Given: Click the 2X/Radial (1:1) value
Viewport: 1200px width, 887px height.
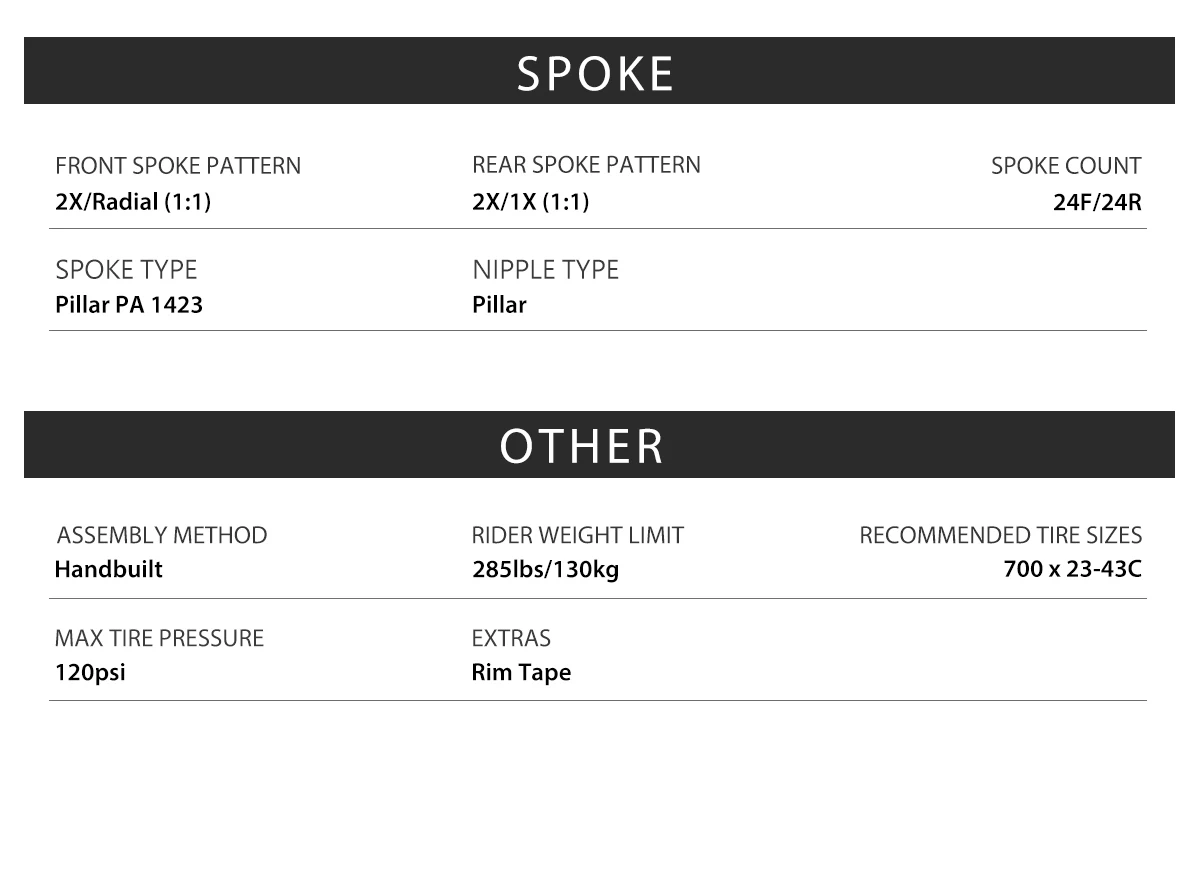Looking at the screenshot, I should 133,202.
